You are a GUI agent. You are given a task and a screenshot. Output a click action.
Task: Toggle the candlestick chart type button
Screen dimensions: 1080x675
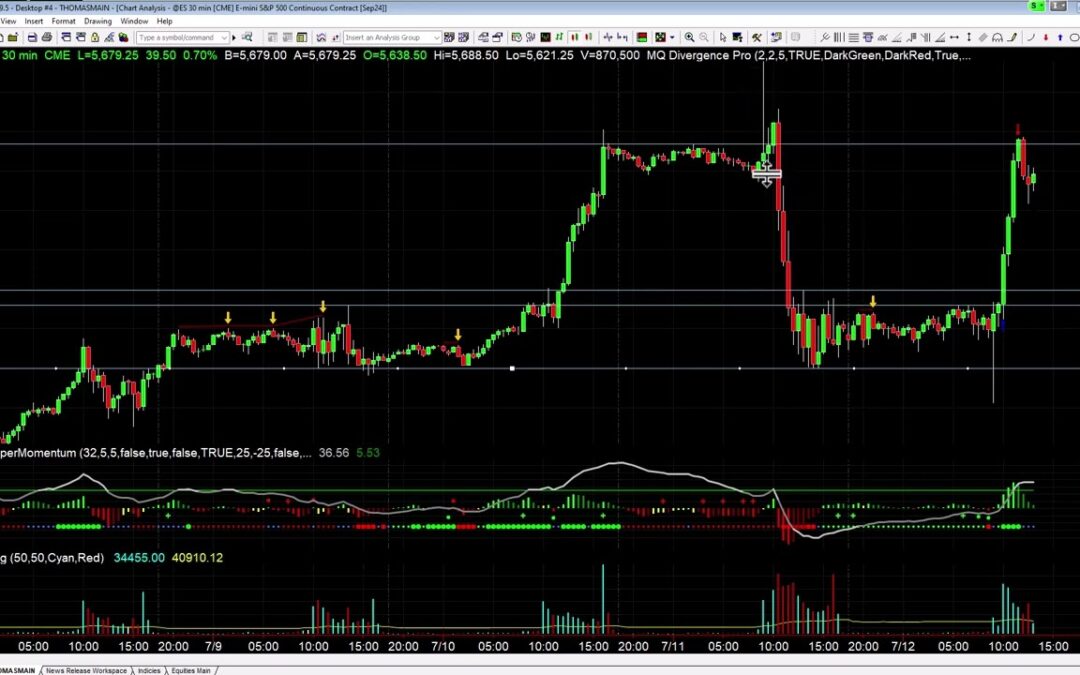[x=574, y=37]
